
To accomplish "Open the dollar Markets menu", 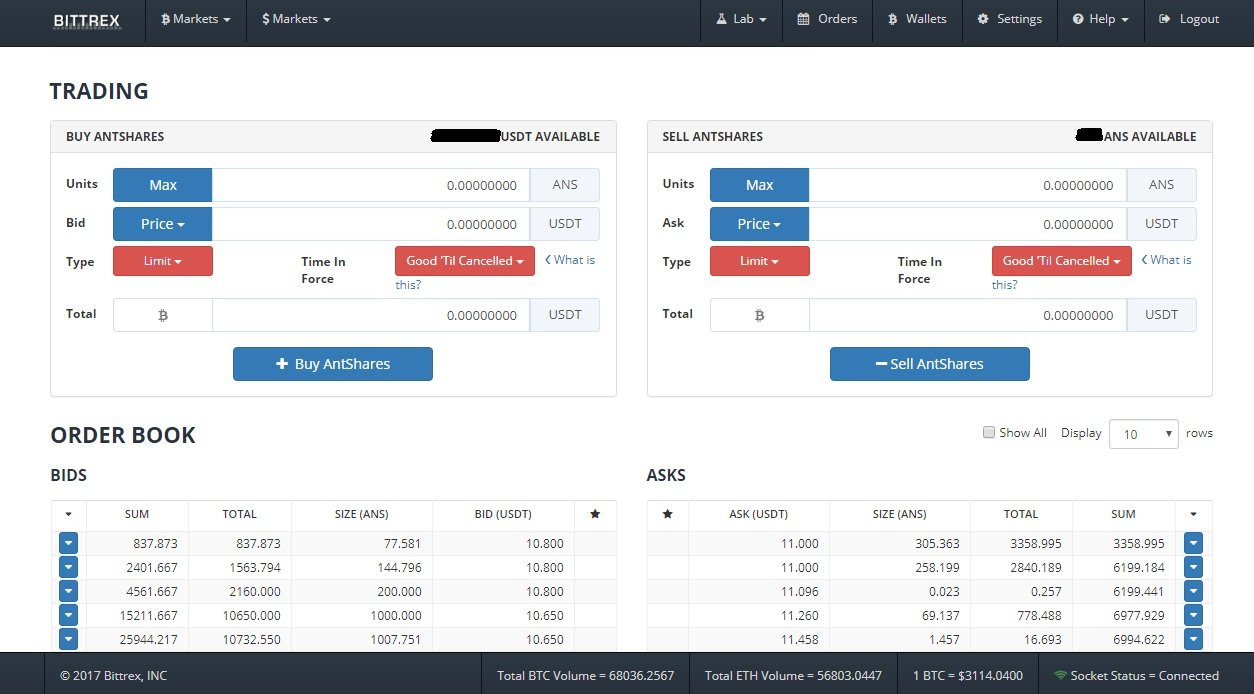I will pyautogui.click(x=296, y=19).
